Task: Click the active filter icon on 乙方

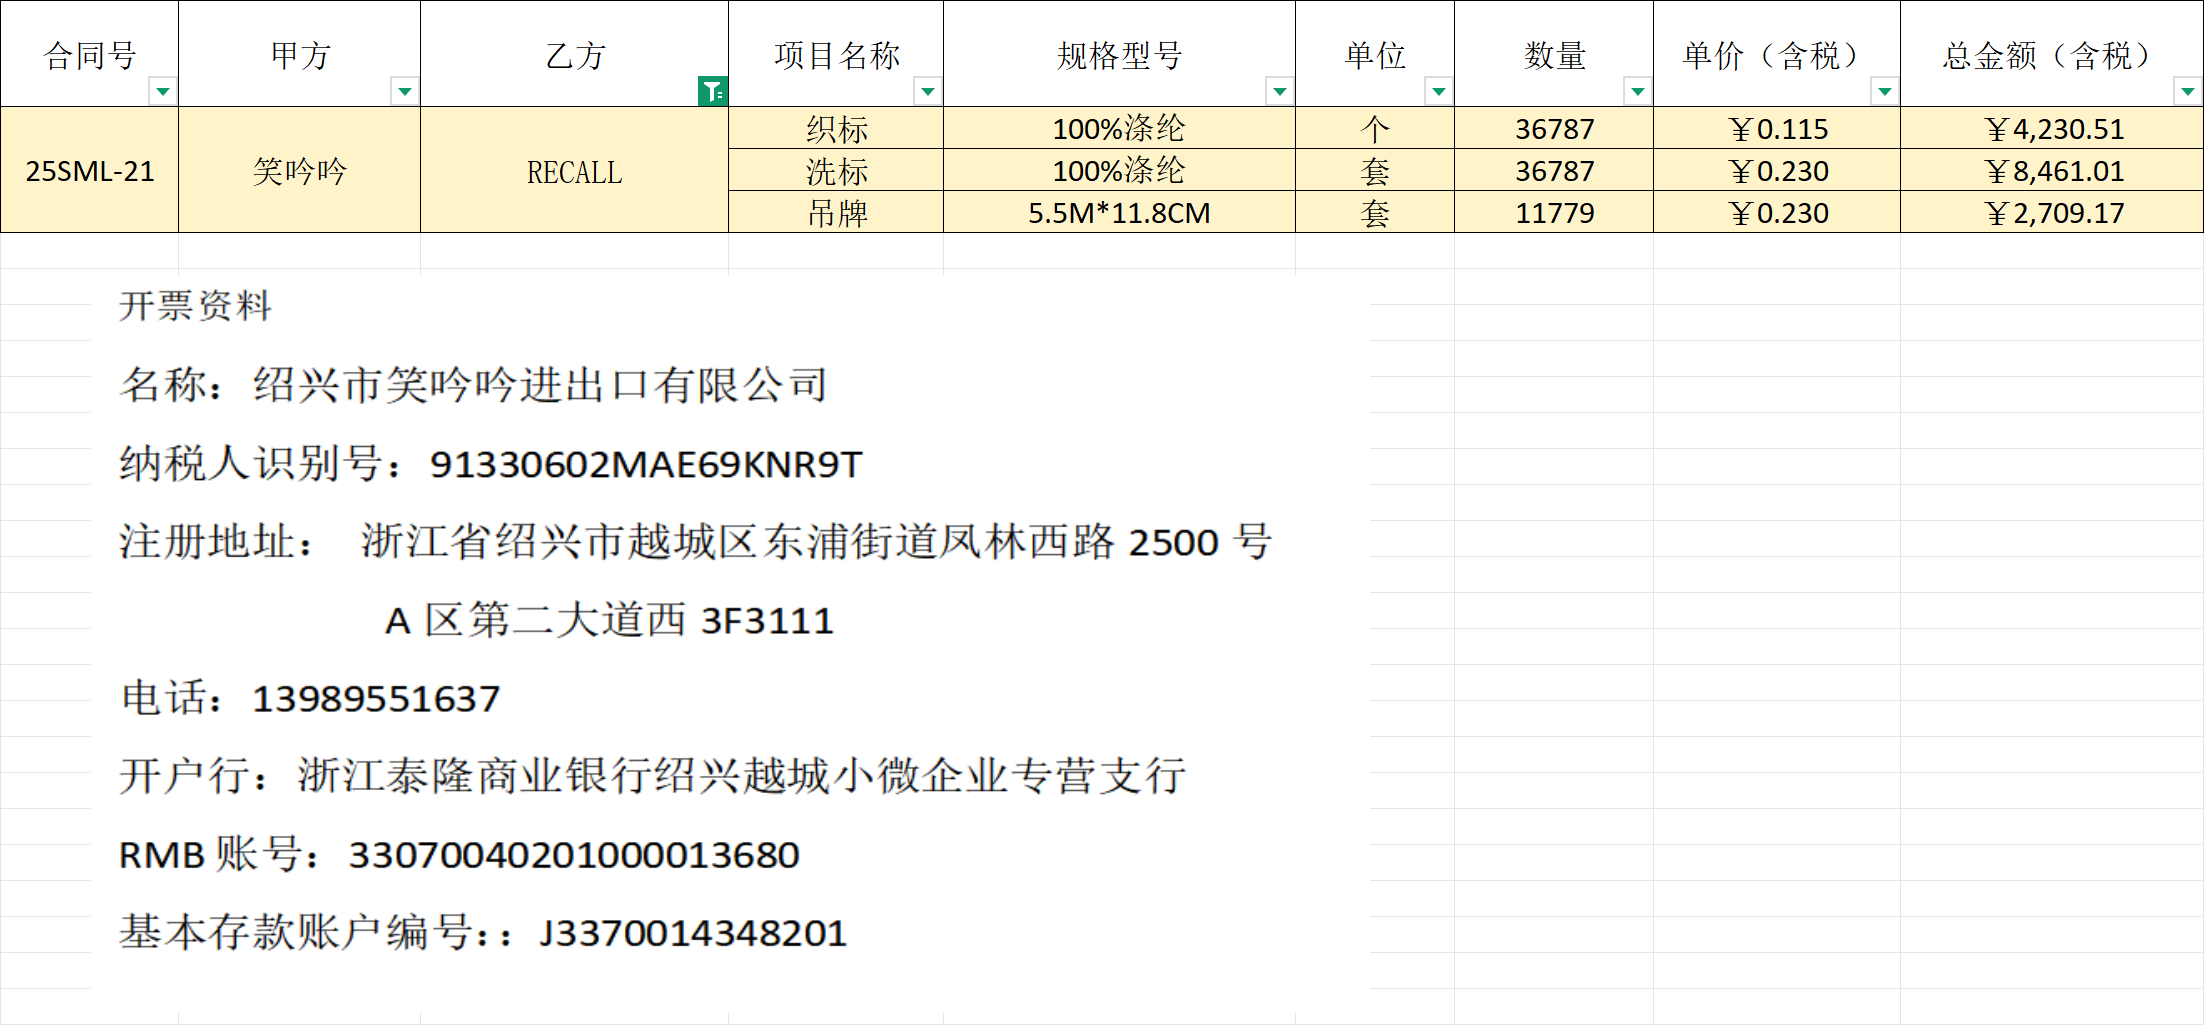Action: click(x=712, y=92)
